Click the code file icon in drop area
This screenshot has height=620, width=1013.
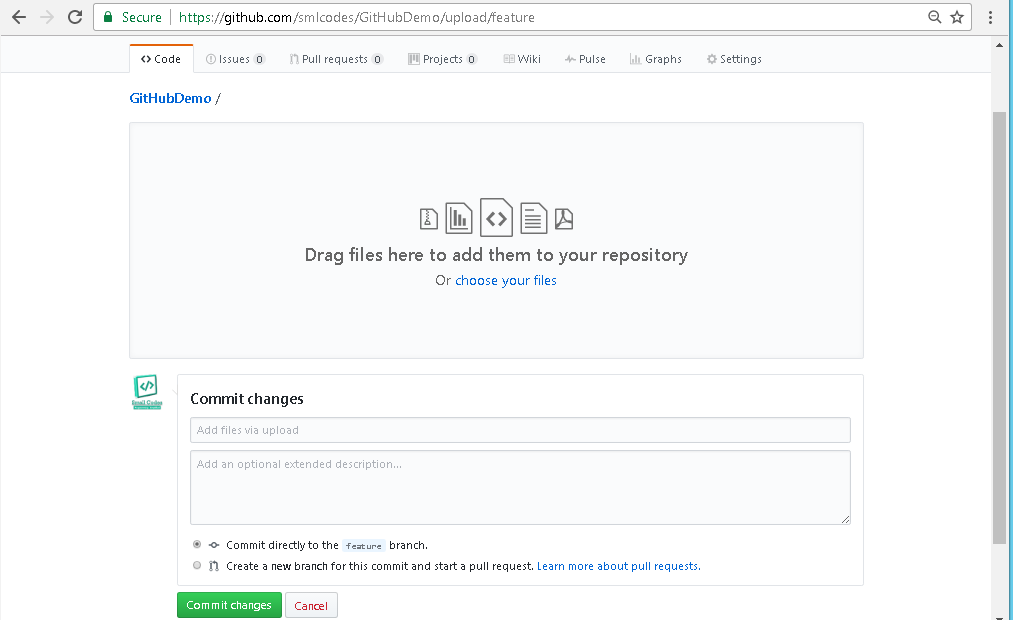(496, 217)
